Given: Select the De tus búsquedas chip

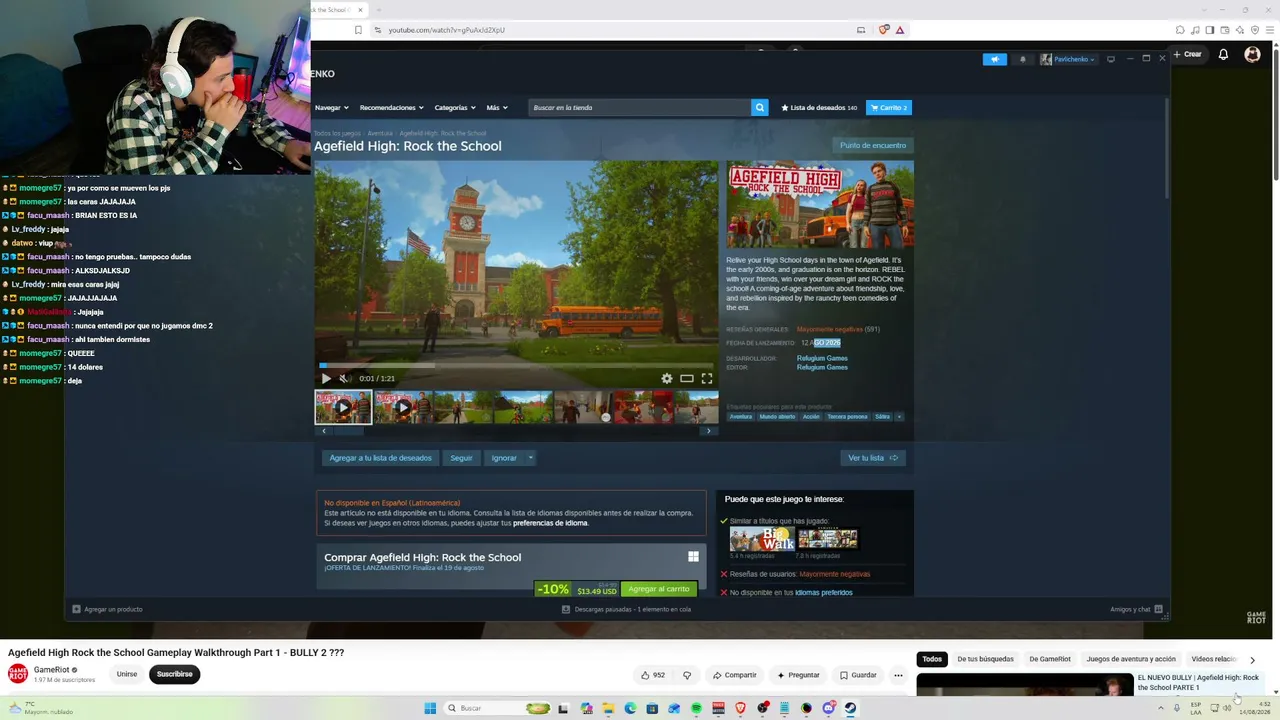Looking at the screenshot, I should click(x=985, y=659).
